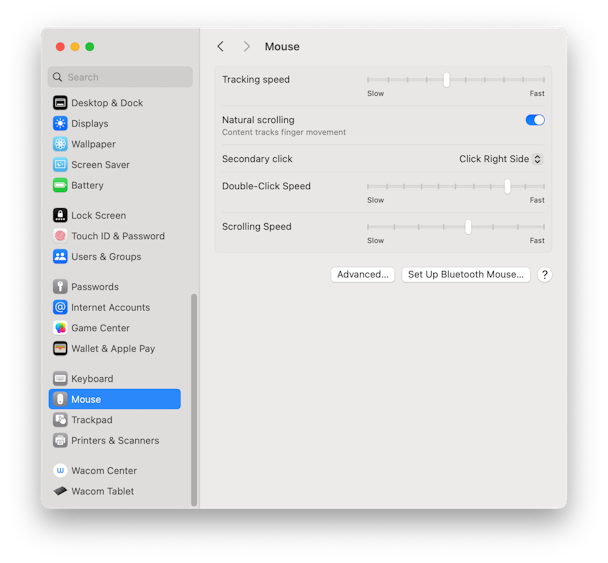Click the Advanced... button
Screen dimensions: 608x563
coord(363,275)
